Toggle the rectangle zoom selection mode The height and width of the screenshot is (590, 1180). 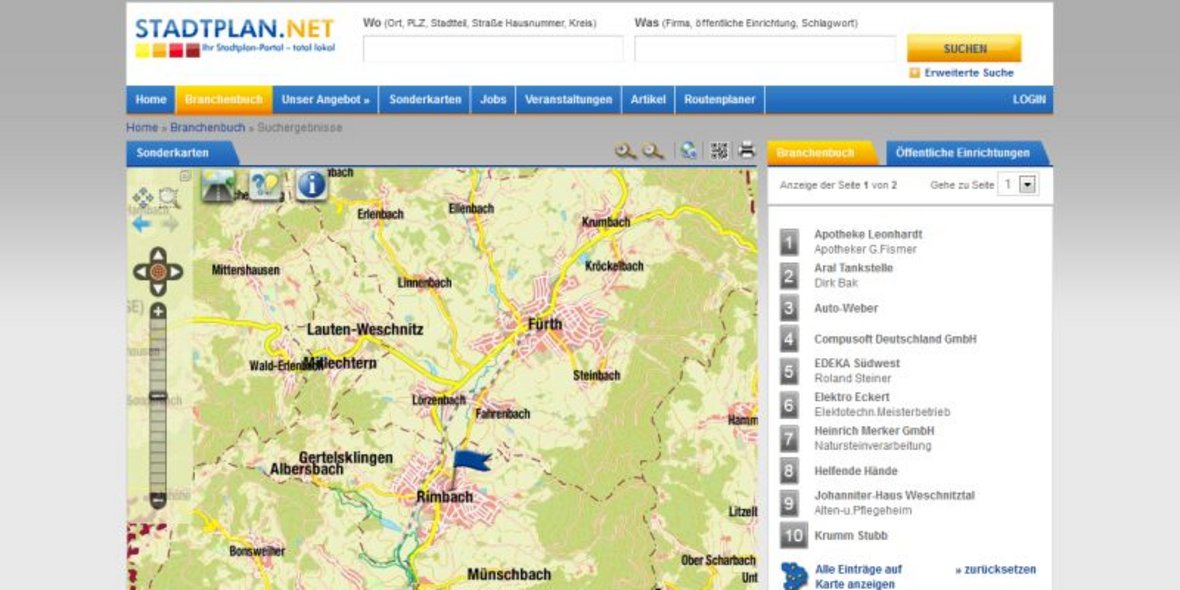tap(166, 196)
